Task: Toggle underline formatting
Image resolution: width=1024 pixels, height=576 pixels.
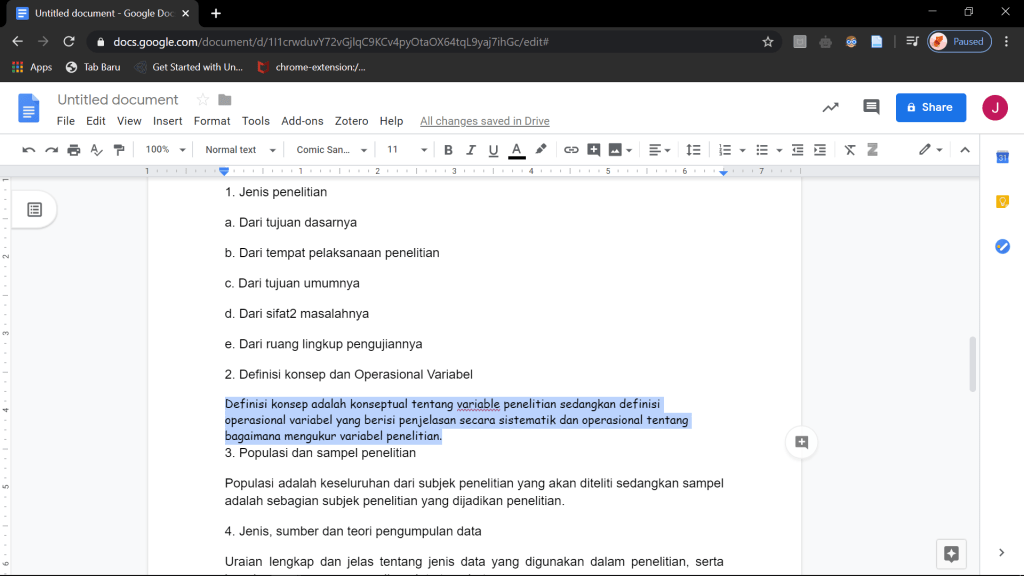Action: point(493,150)
